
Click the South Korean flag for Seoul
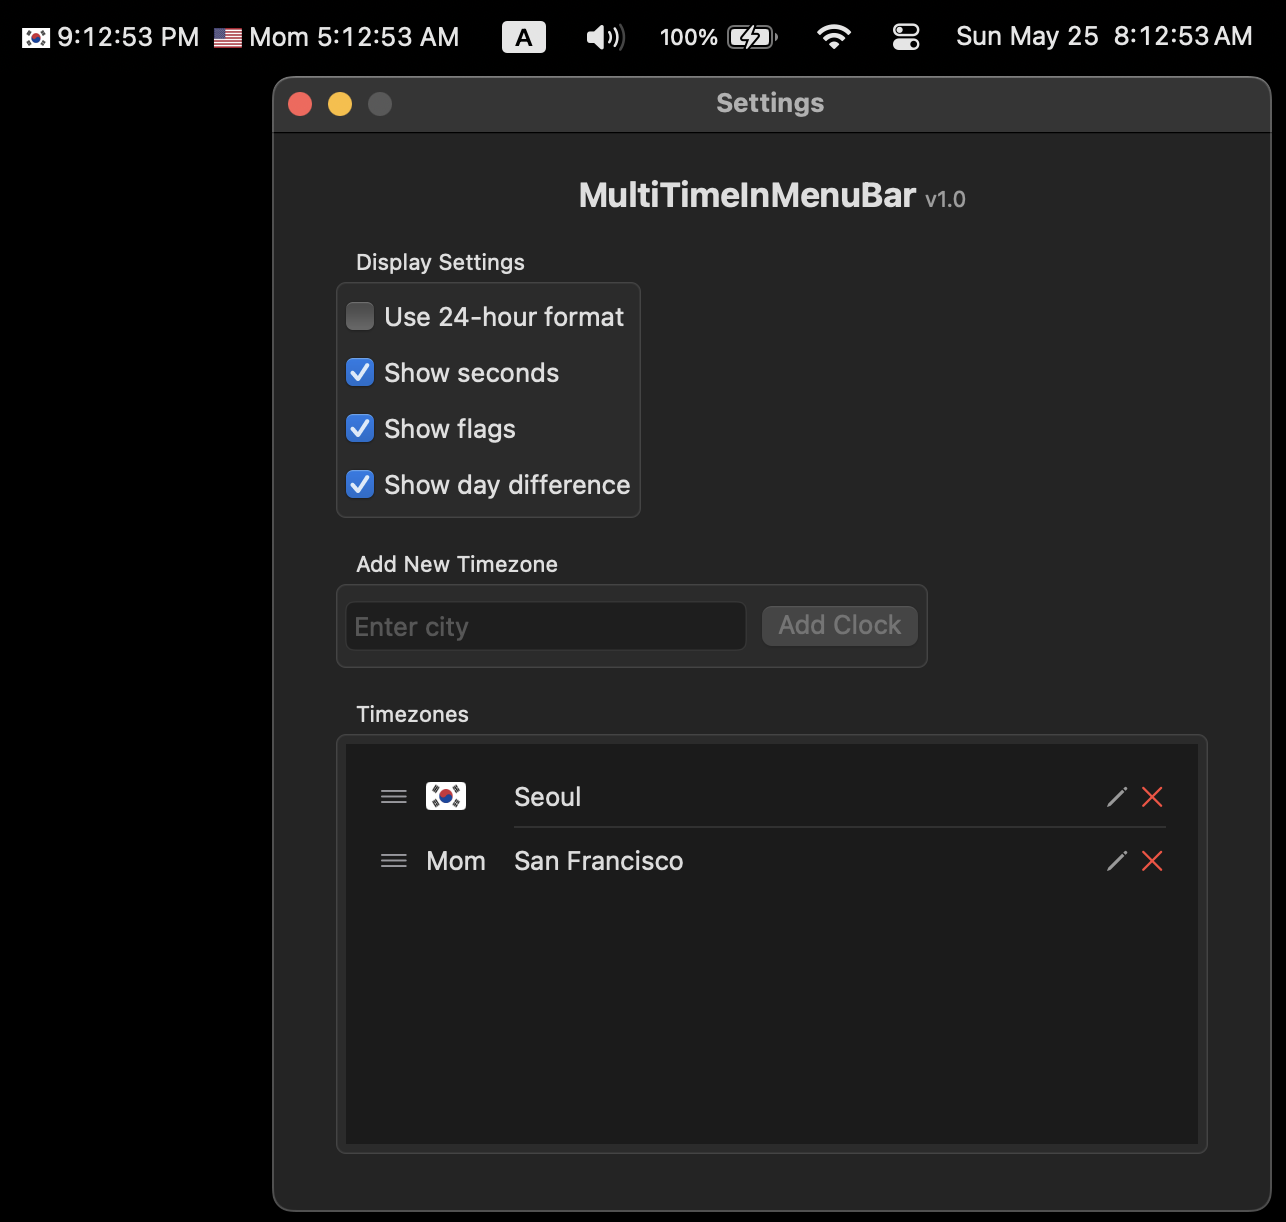click(x=446, y=796)
